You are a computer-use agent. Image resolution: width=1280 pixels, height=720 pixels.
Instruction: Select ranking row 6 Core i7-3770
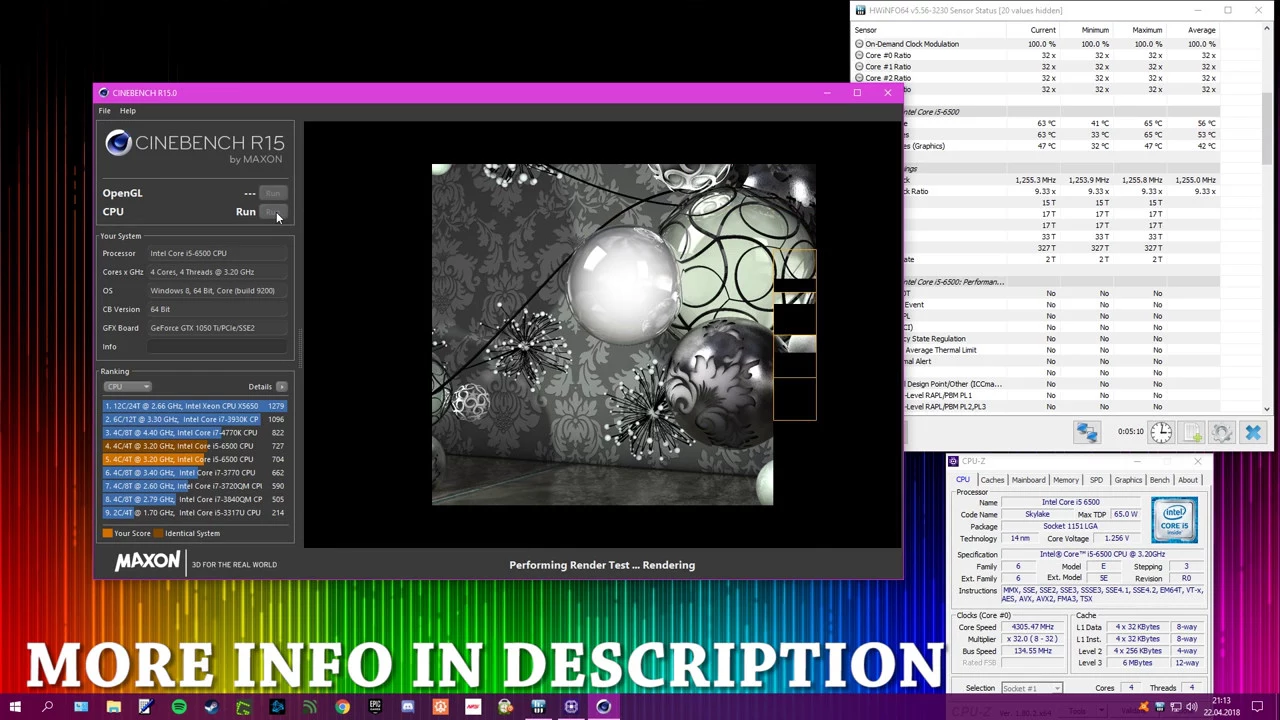(195, 473)
